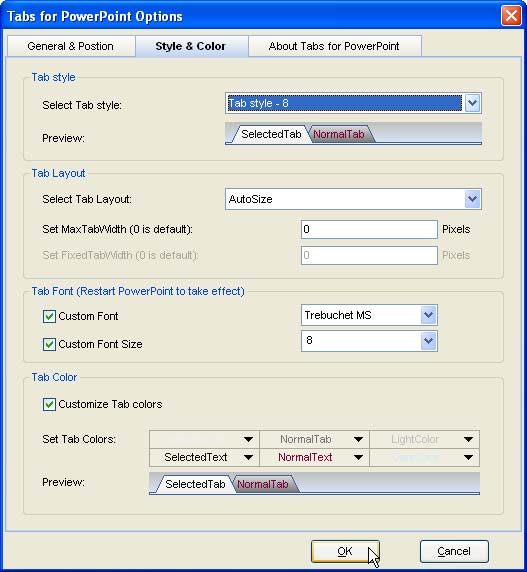Uncheck the Custom Font Size checkbox
Image resolution: width=527 pixels, height=572 pixels.
(49, 344)
